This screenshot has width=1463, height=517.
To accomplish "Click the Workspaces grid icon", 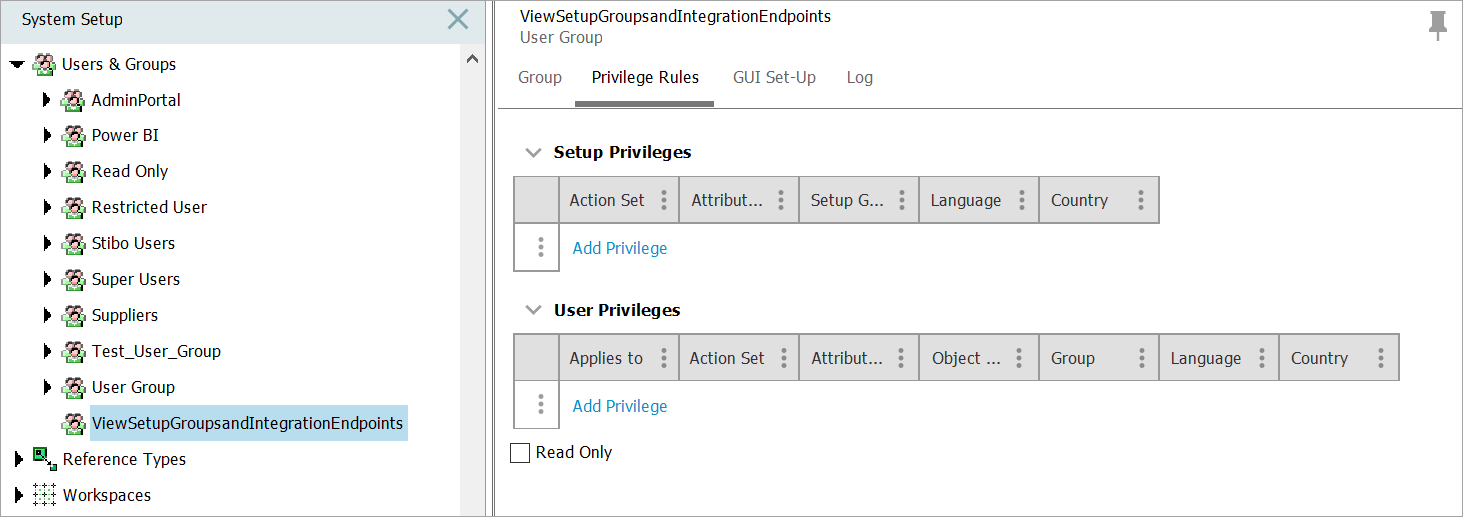I will 44,495.
